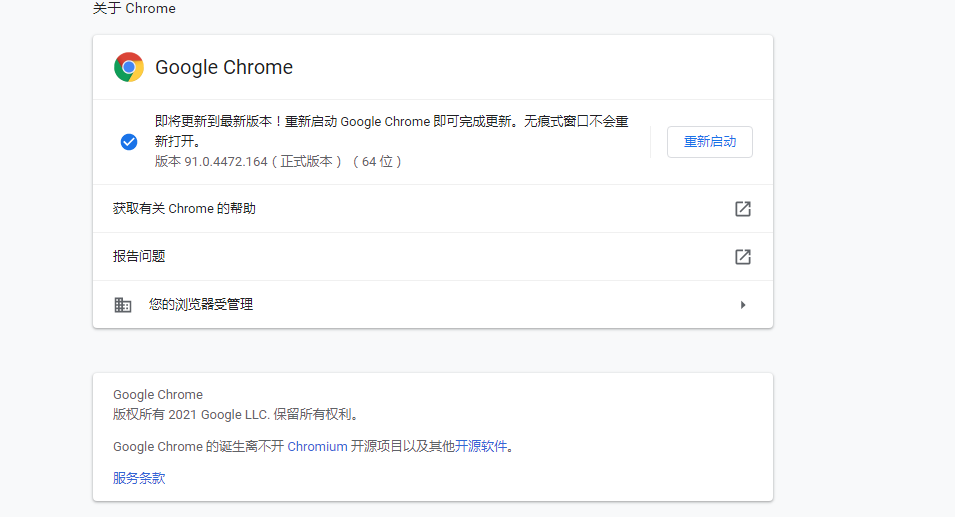Restart Chrome with the 重新启动 button
The image size is (955, 517).
[710, 142]
